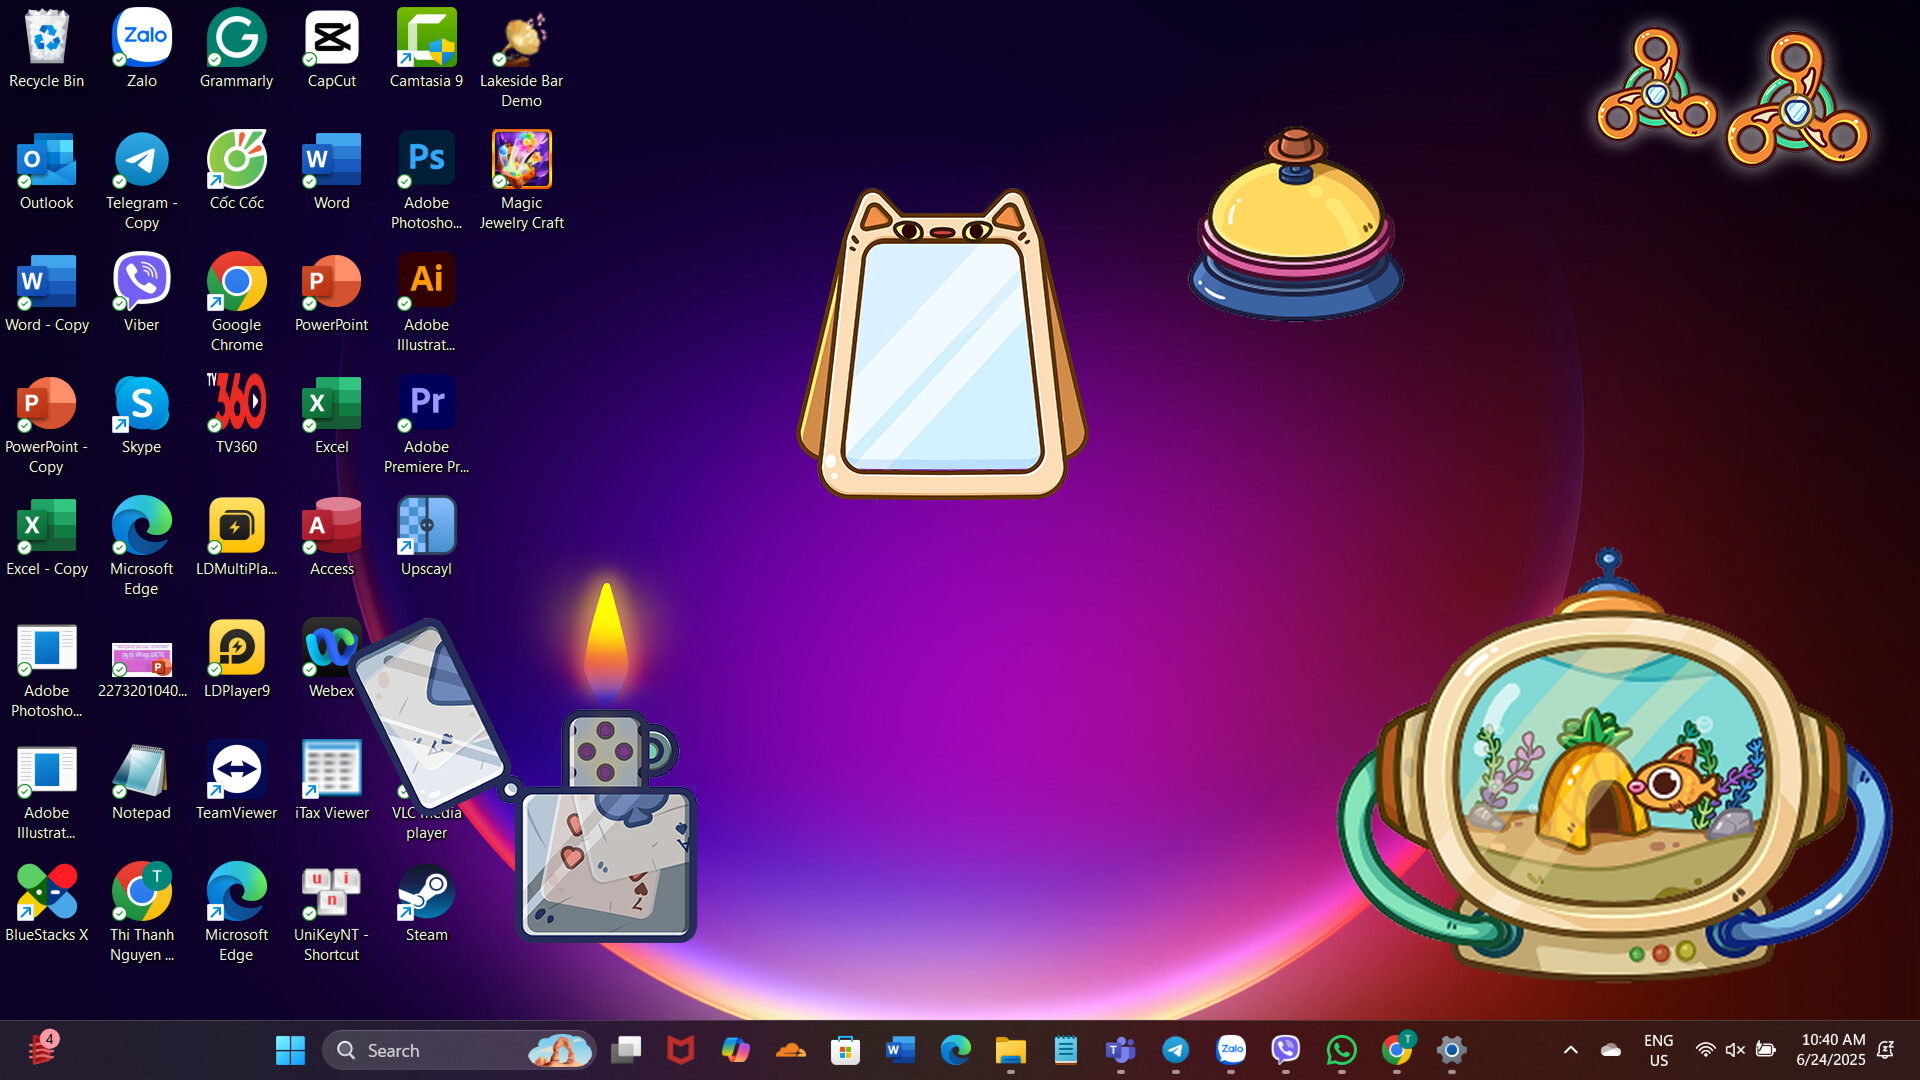Screen dimensions: 1920x1080
Task: Open LDPlayer9
Action: pyautogui.click(x=236, y=647)
